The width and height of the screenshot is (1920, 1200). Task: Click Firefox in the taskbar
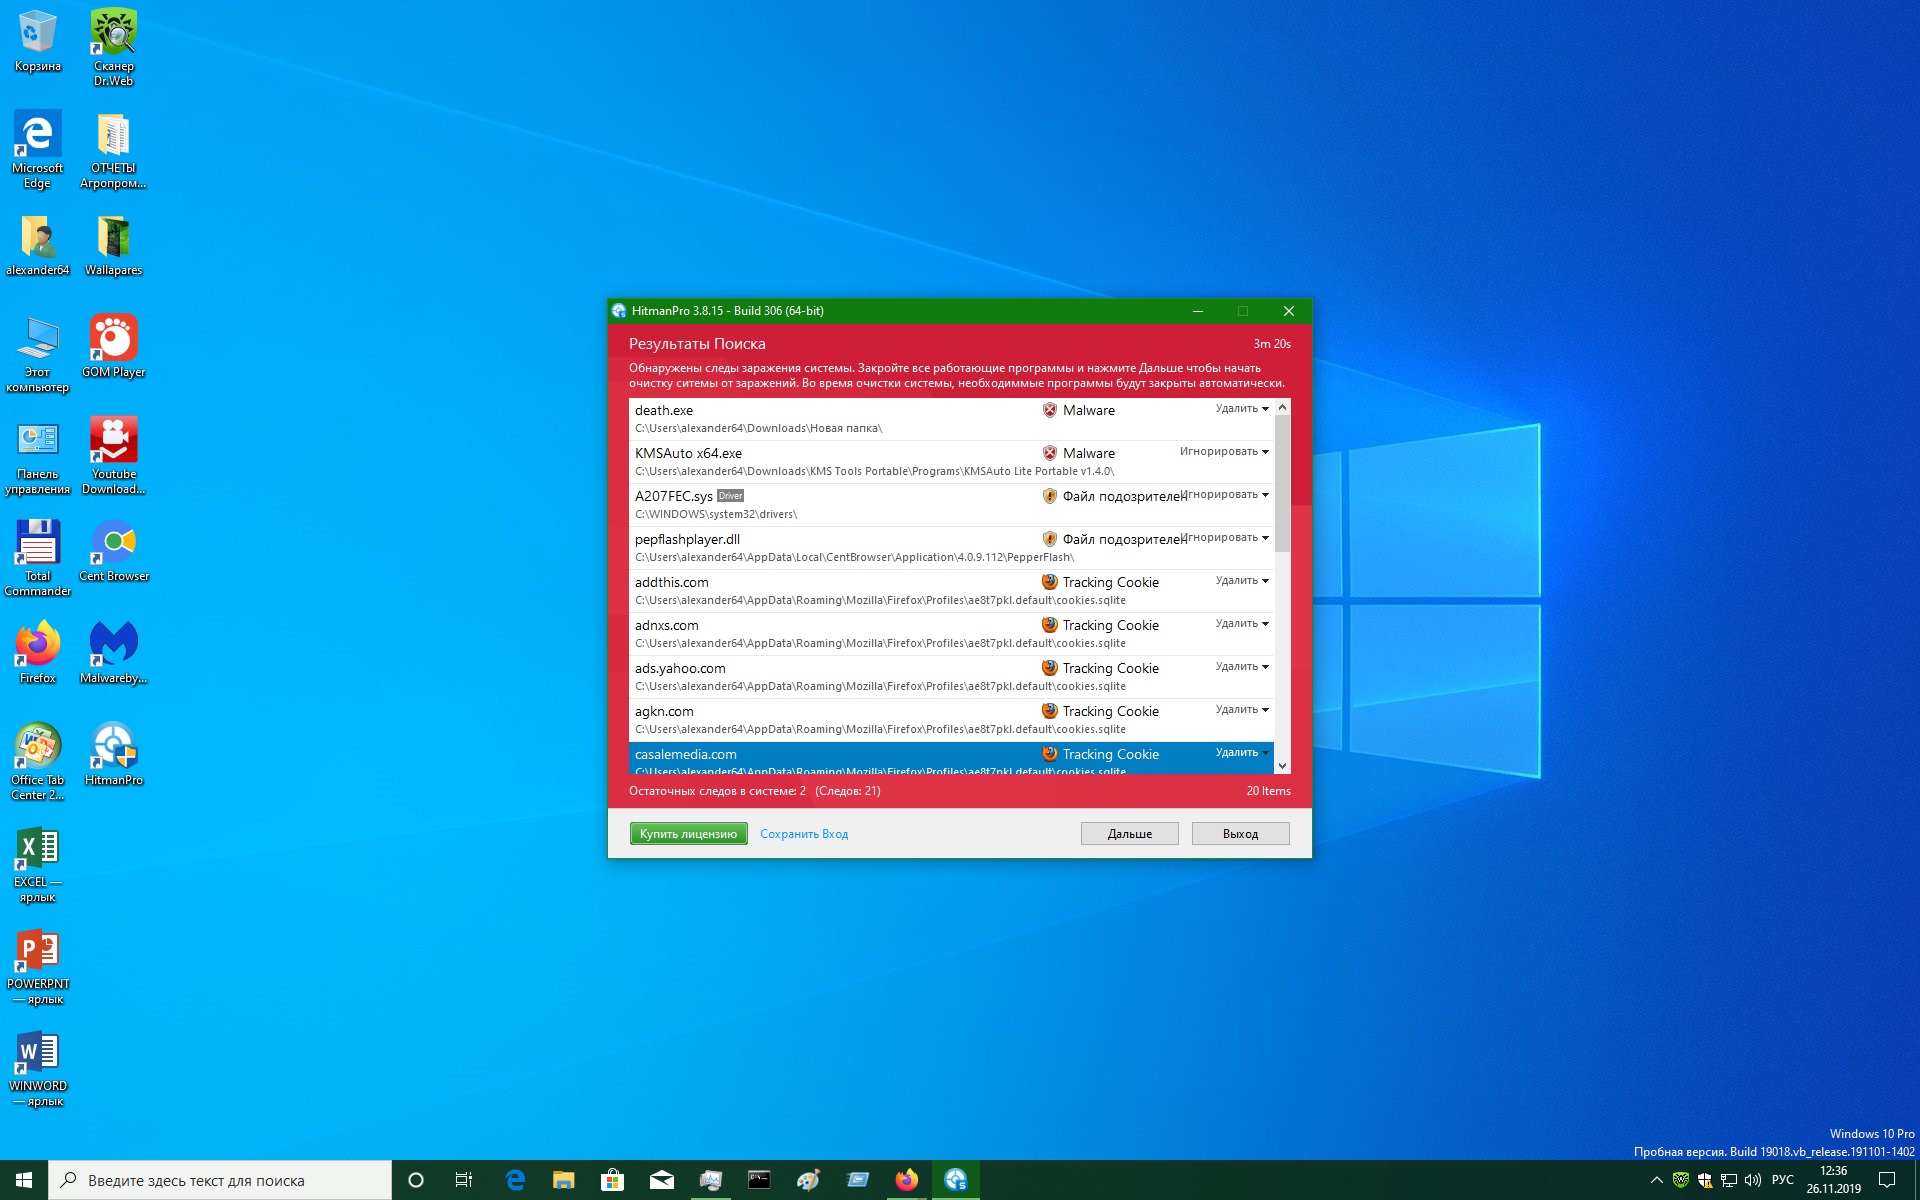pyautogui.click(x=906, y=1180)
